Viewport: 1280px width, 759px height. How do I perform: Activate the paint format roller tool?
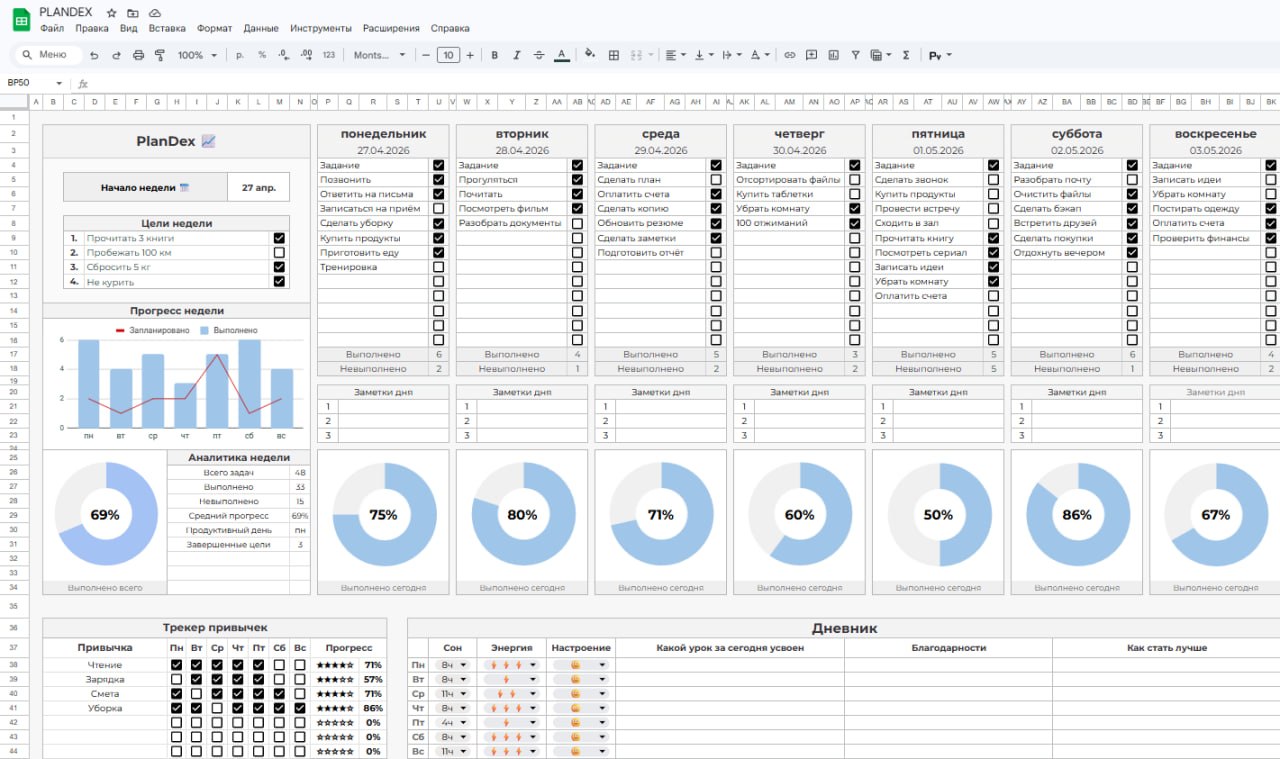point(160,55)
